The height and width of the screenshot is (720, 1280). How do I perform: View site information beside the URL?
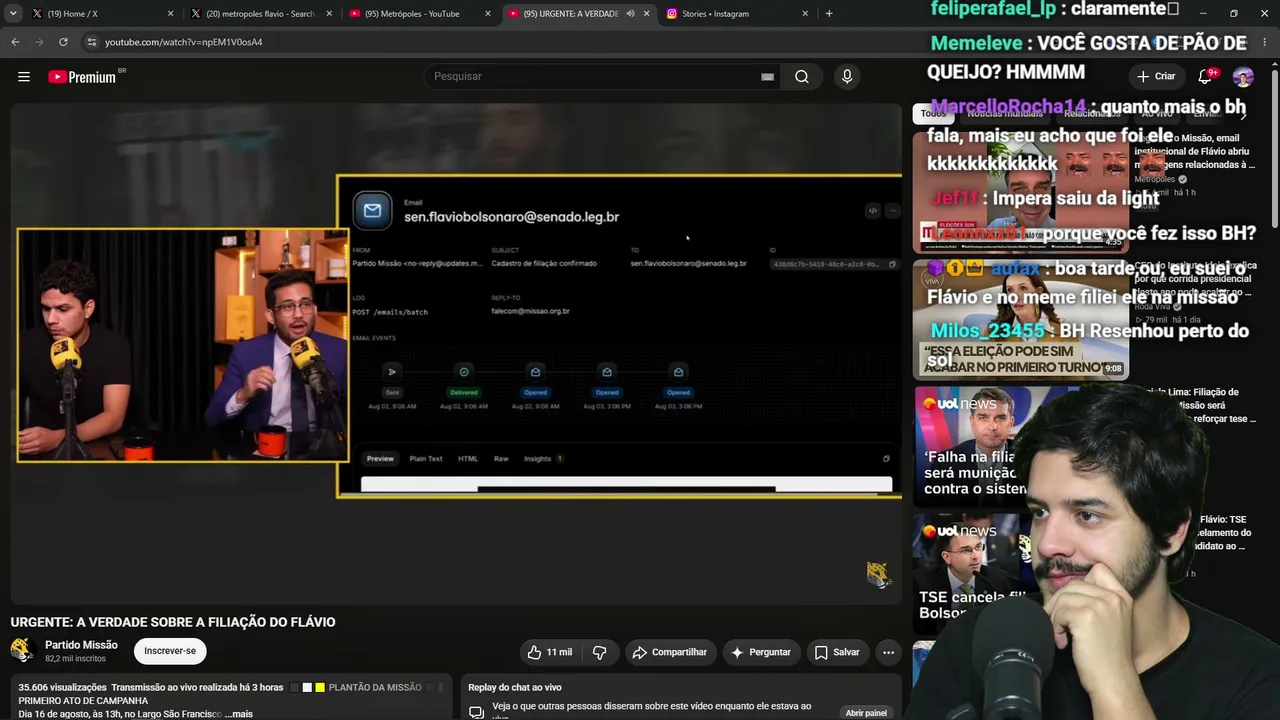(x=92, y=42)
